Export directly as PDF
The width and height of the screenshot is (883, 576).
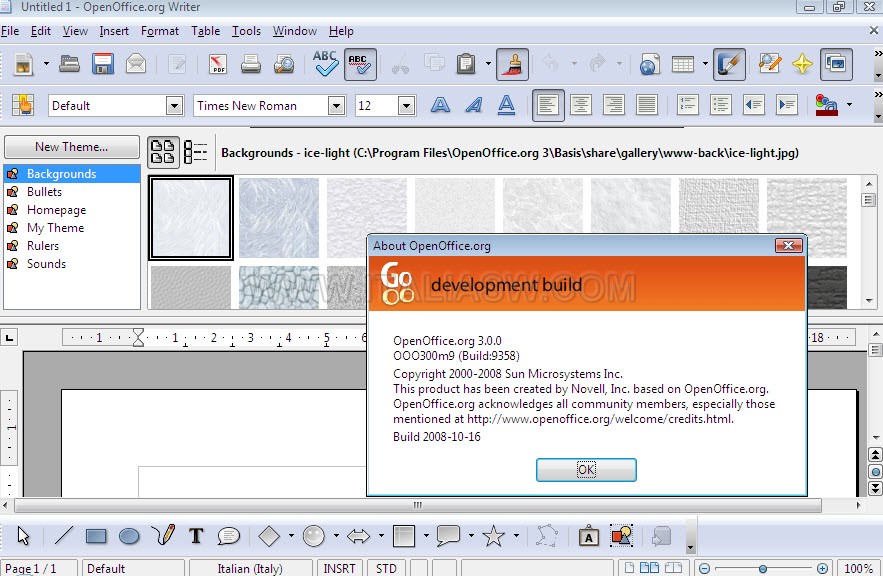218,64
